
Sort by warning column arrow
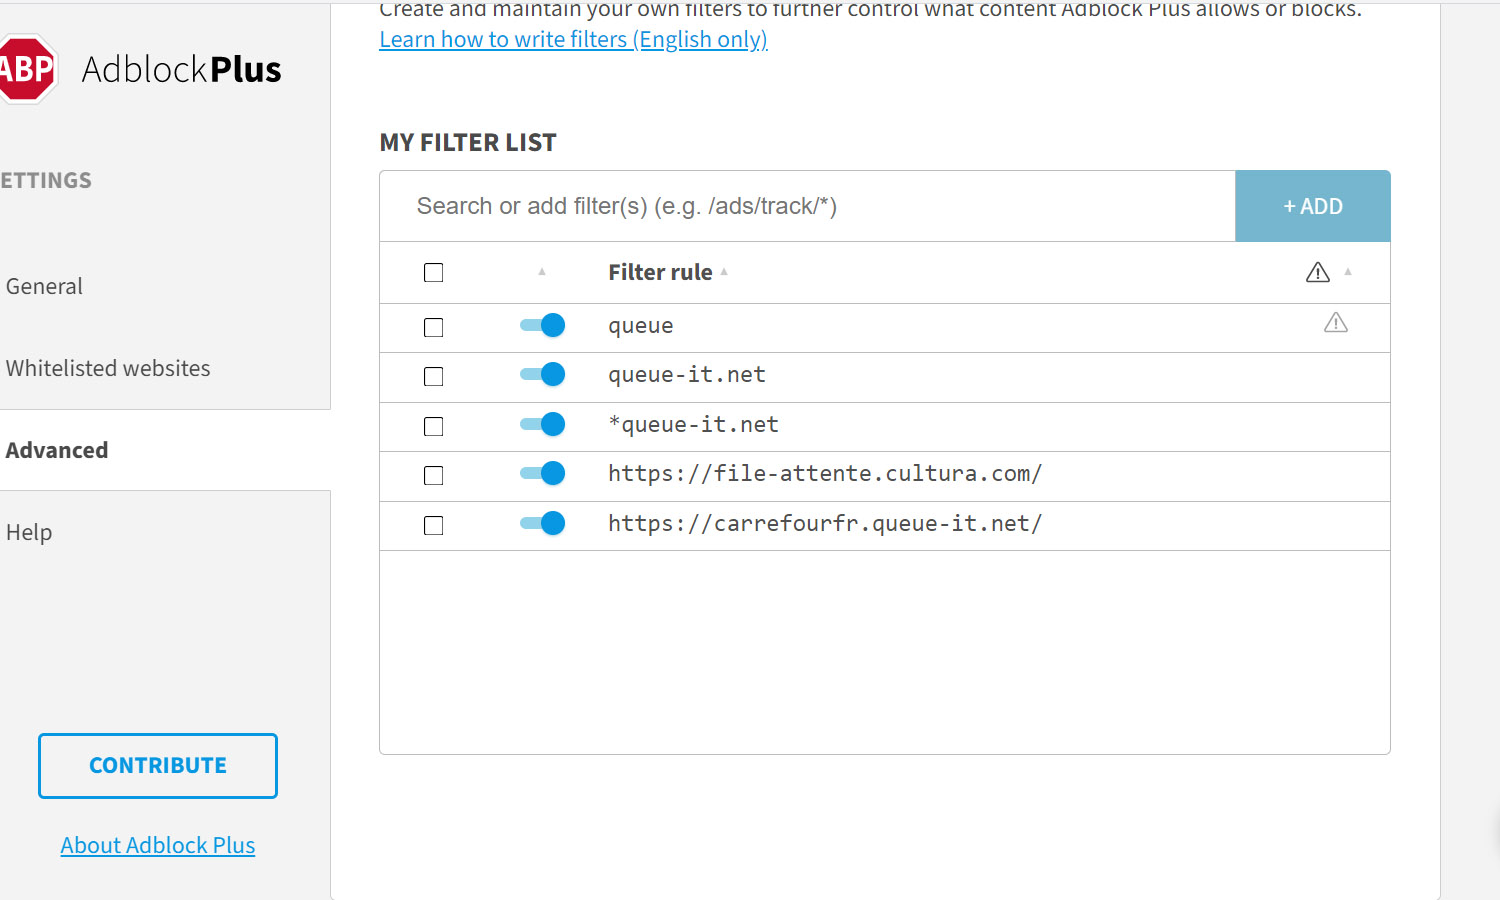(1348, 272)
